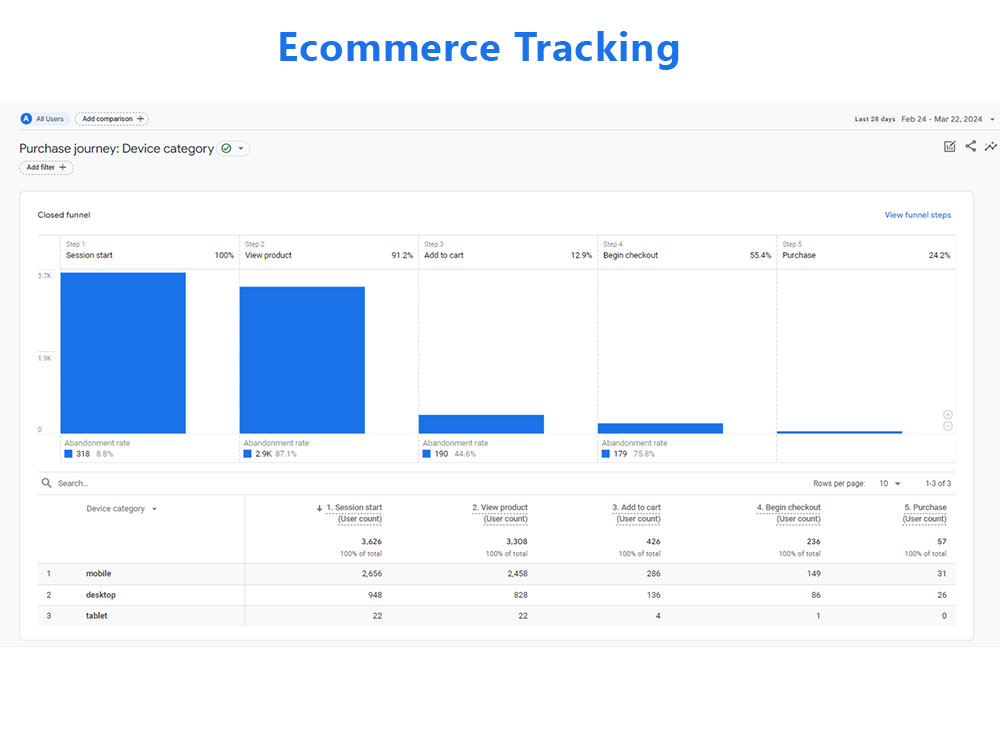Select the tablet row label
This screenshot has height=750, width=1000.
click(96, 616)
